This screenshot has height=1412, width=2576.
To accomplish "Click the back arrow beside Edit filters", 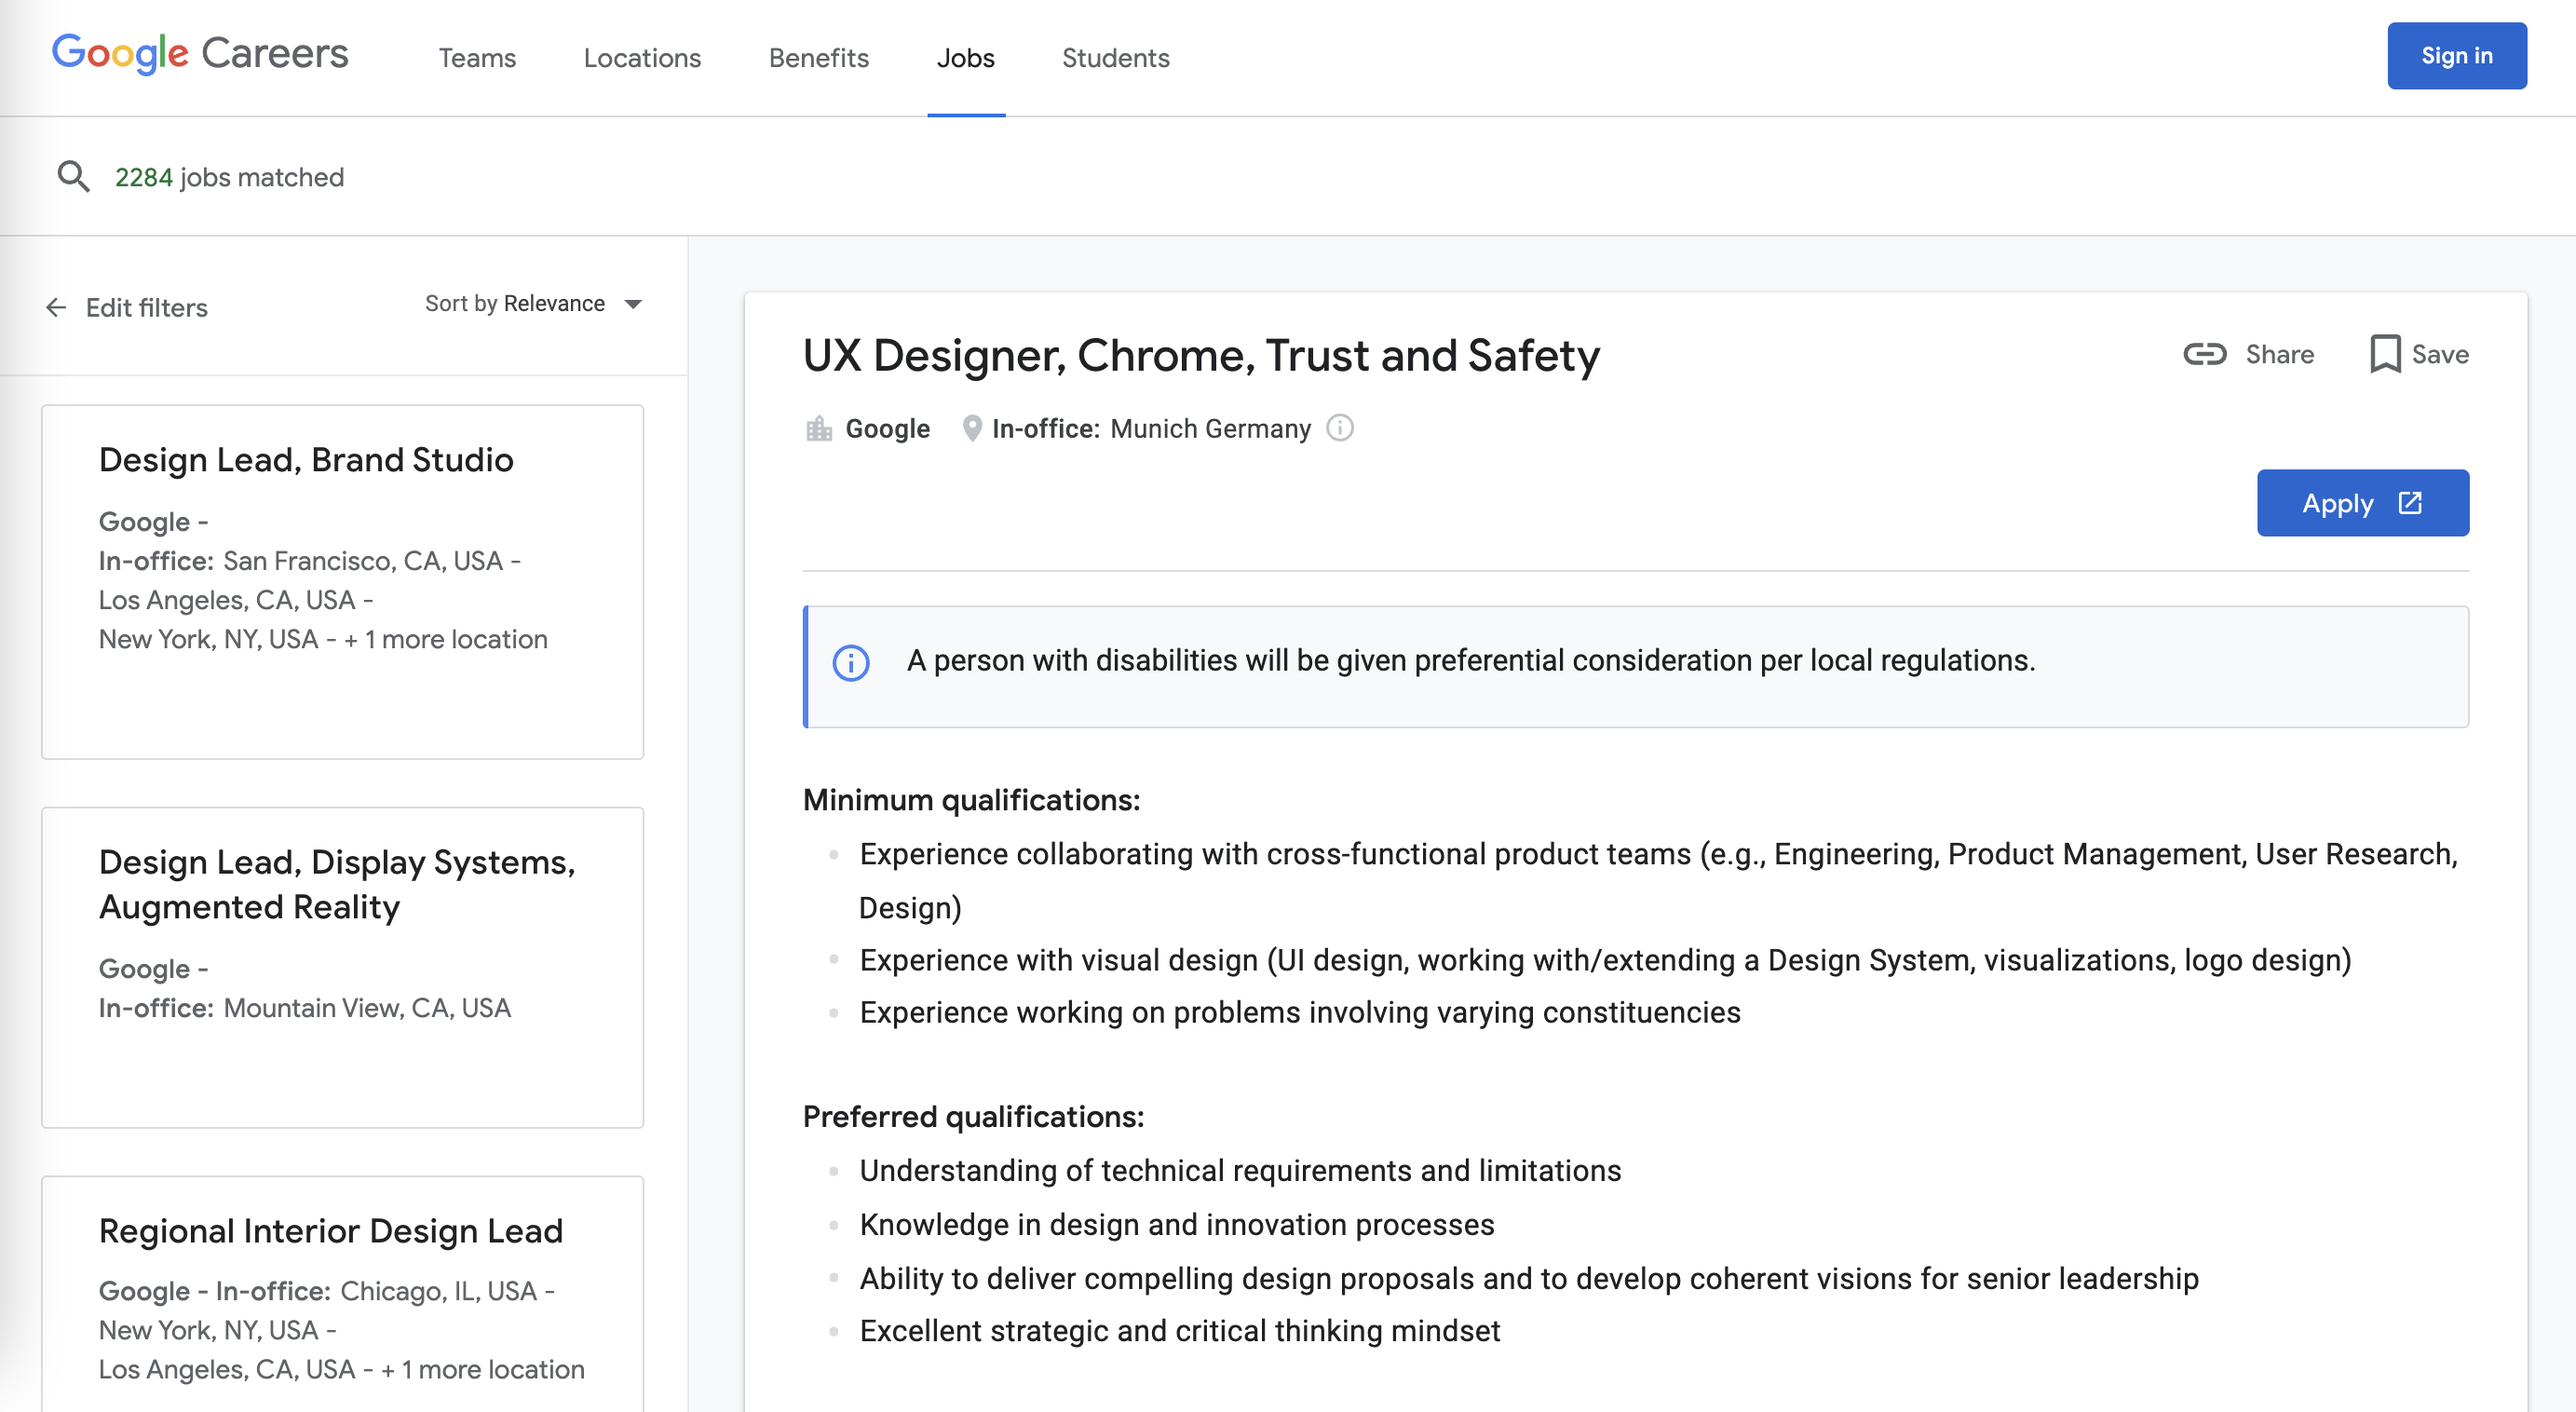I will pyautogui.click(x=56, y=307).
